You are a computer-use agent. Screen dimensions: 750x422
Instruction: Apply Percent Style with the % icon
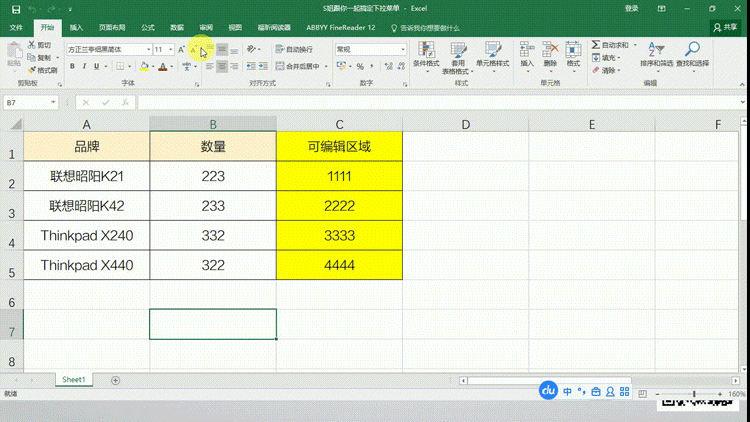click(360, 66)
